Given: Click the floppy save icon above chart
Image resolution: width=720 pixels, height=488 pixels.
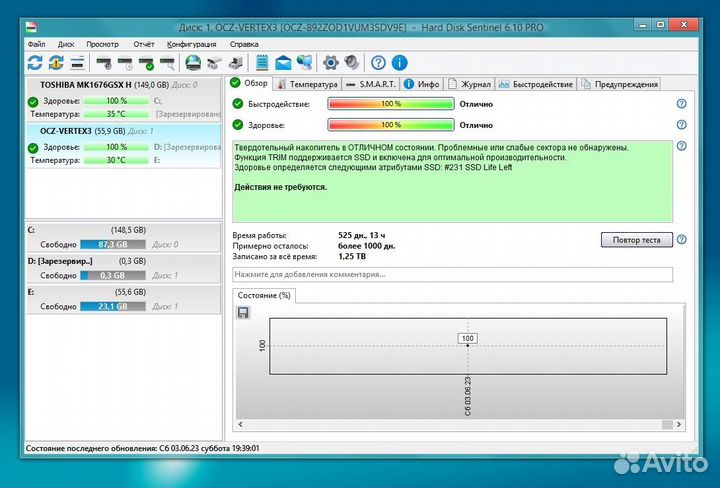Looking at the screenshot, I should [x=243, y=313].
